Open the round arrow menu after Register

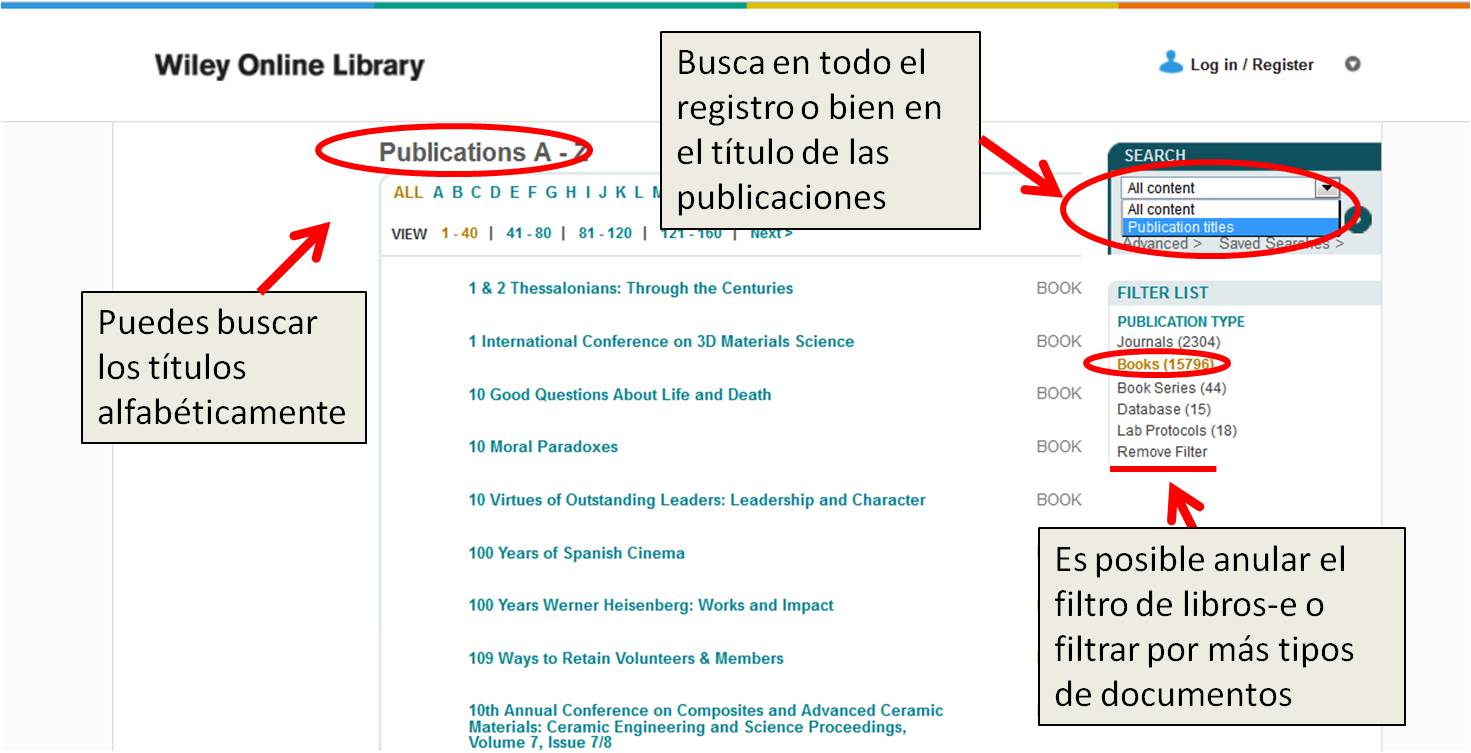1352,64
